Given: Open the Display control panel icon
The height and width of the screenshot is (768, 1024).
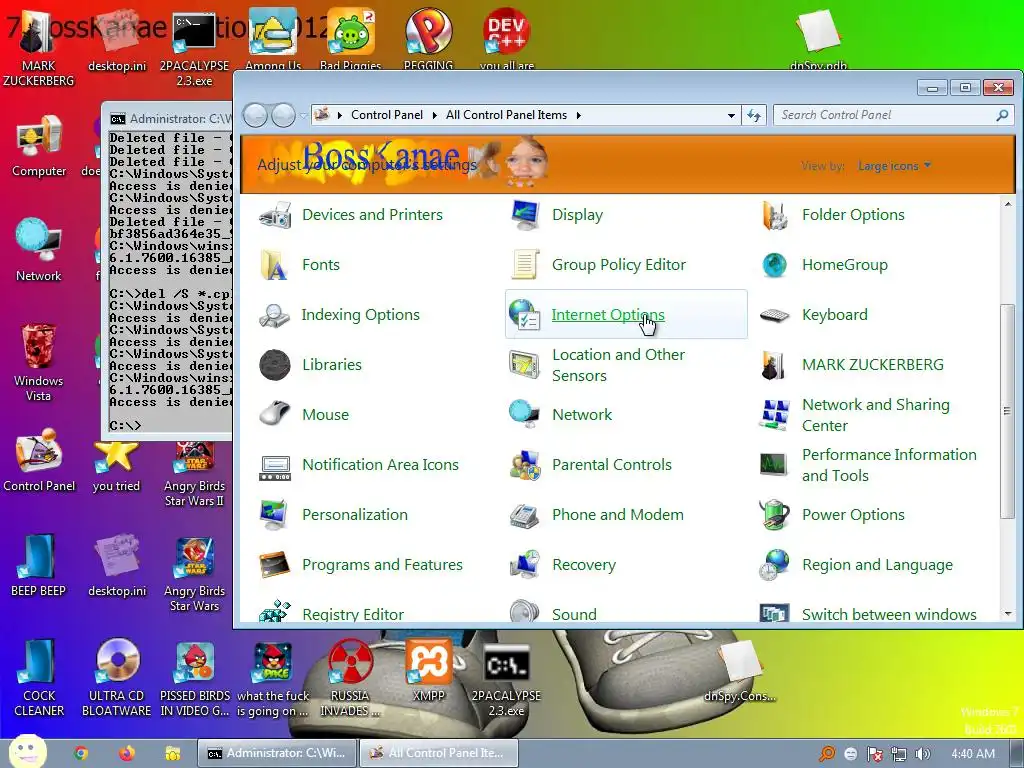Looking at the screenshot, I should pyautogui.click(x=525, y=215).
